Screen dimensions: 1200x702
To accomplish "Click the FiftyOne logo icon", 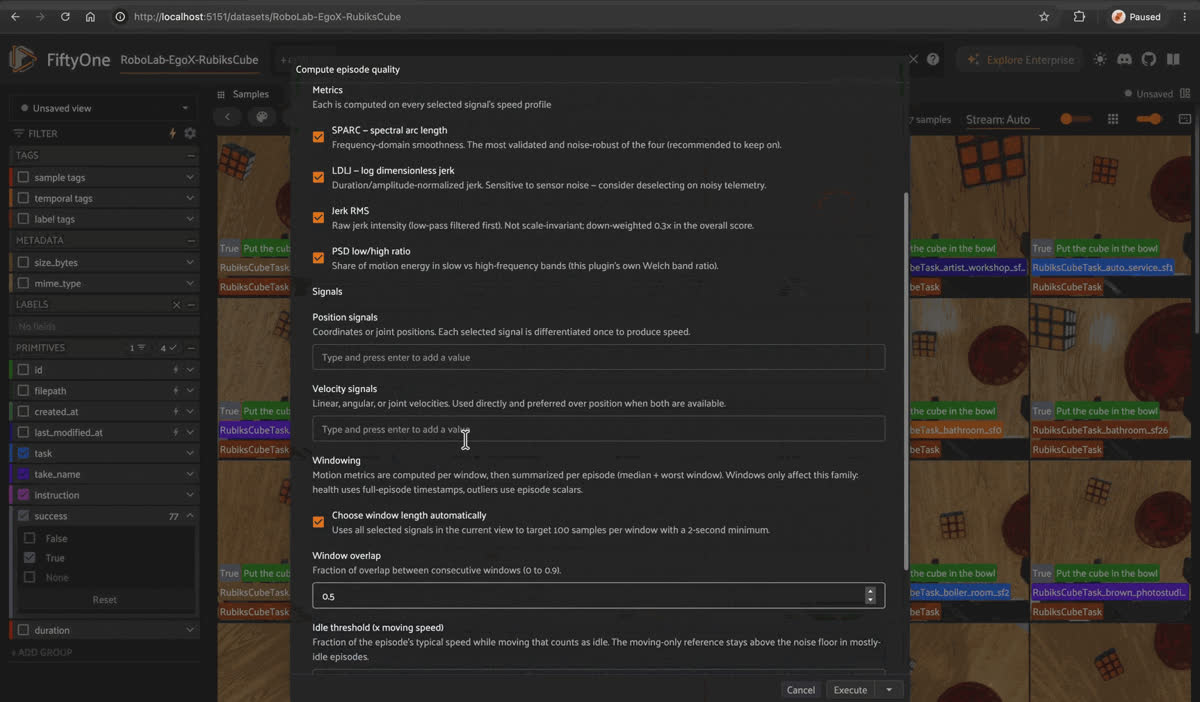I will pos(23,59).
